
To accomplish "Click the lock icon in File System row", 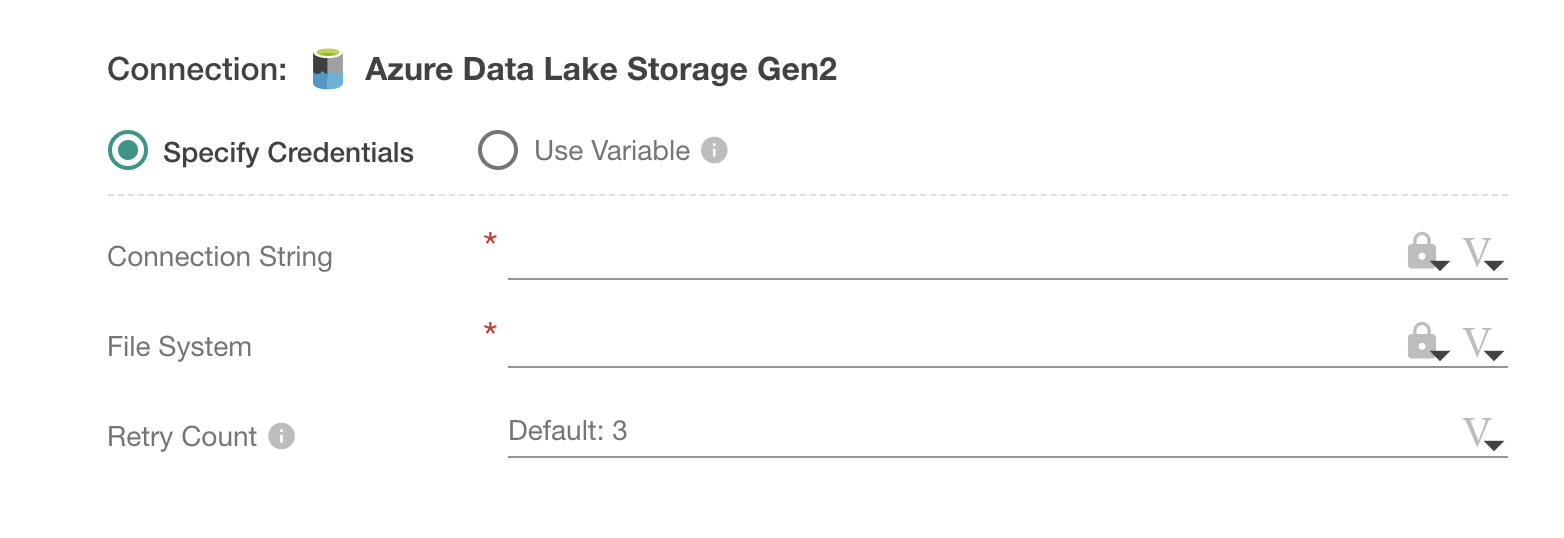I will (x=1424, y=343).
